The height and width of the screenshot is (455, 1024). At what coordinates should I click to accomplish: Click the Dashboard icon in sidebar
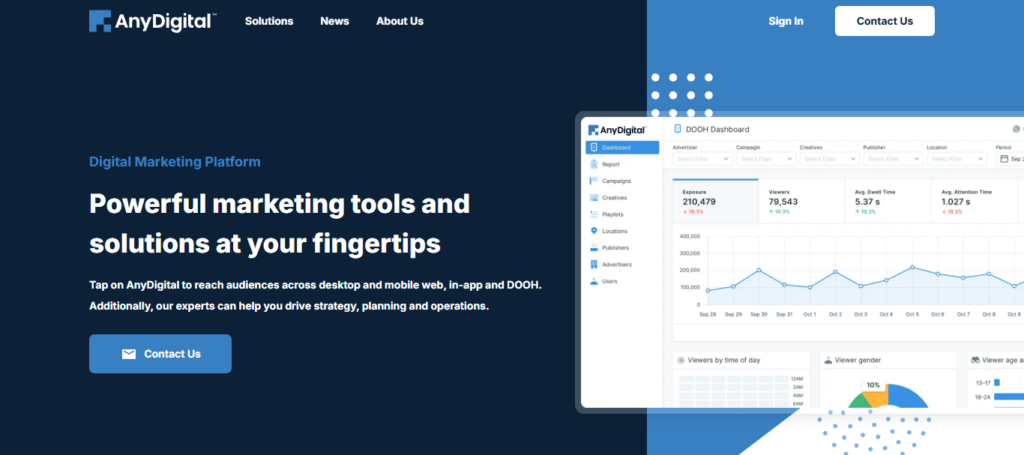(x=594, y=148)
